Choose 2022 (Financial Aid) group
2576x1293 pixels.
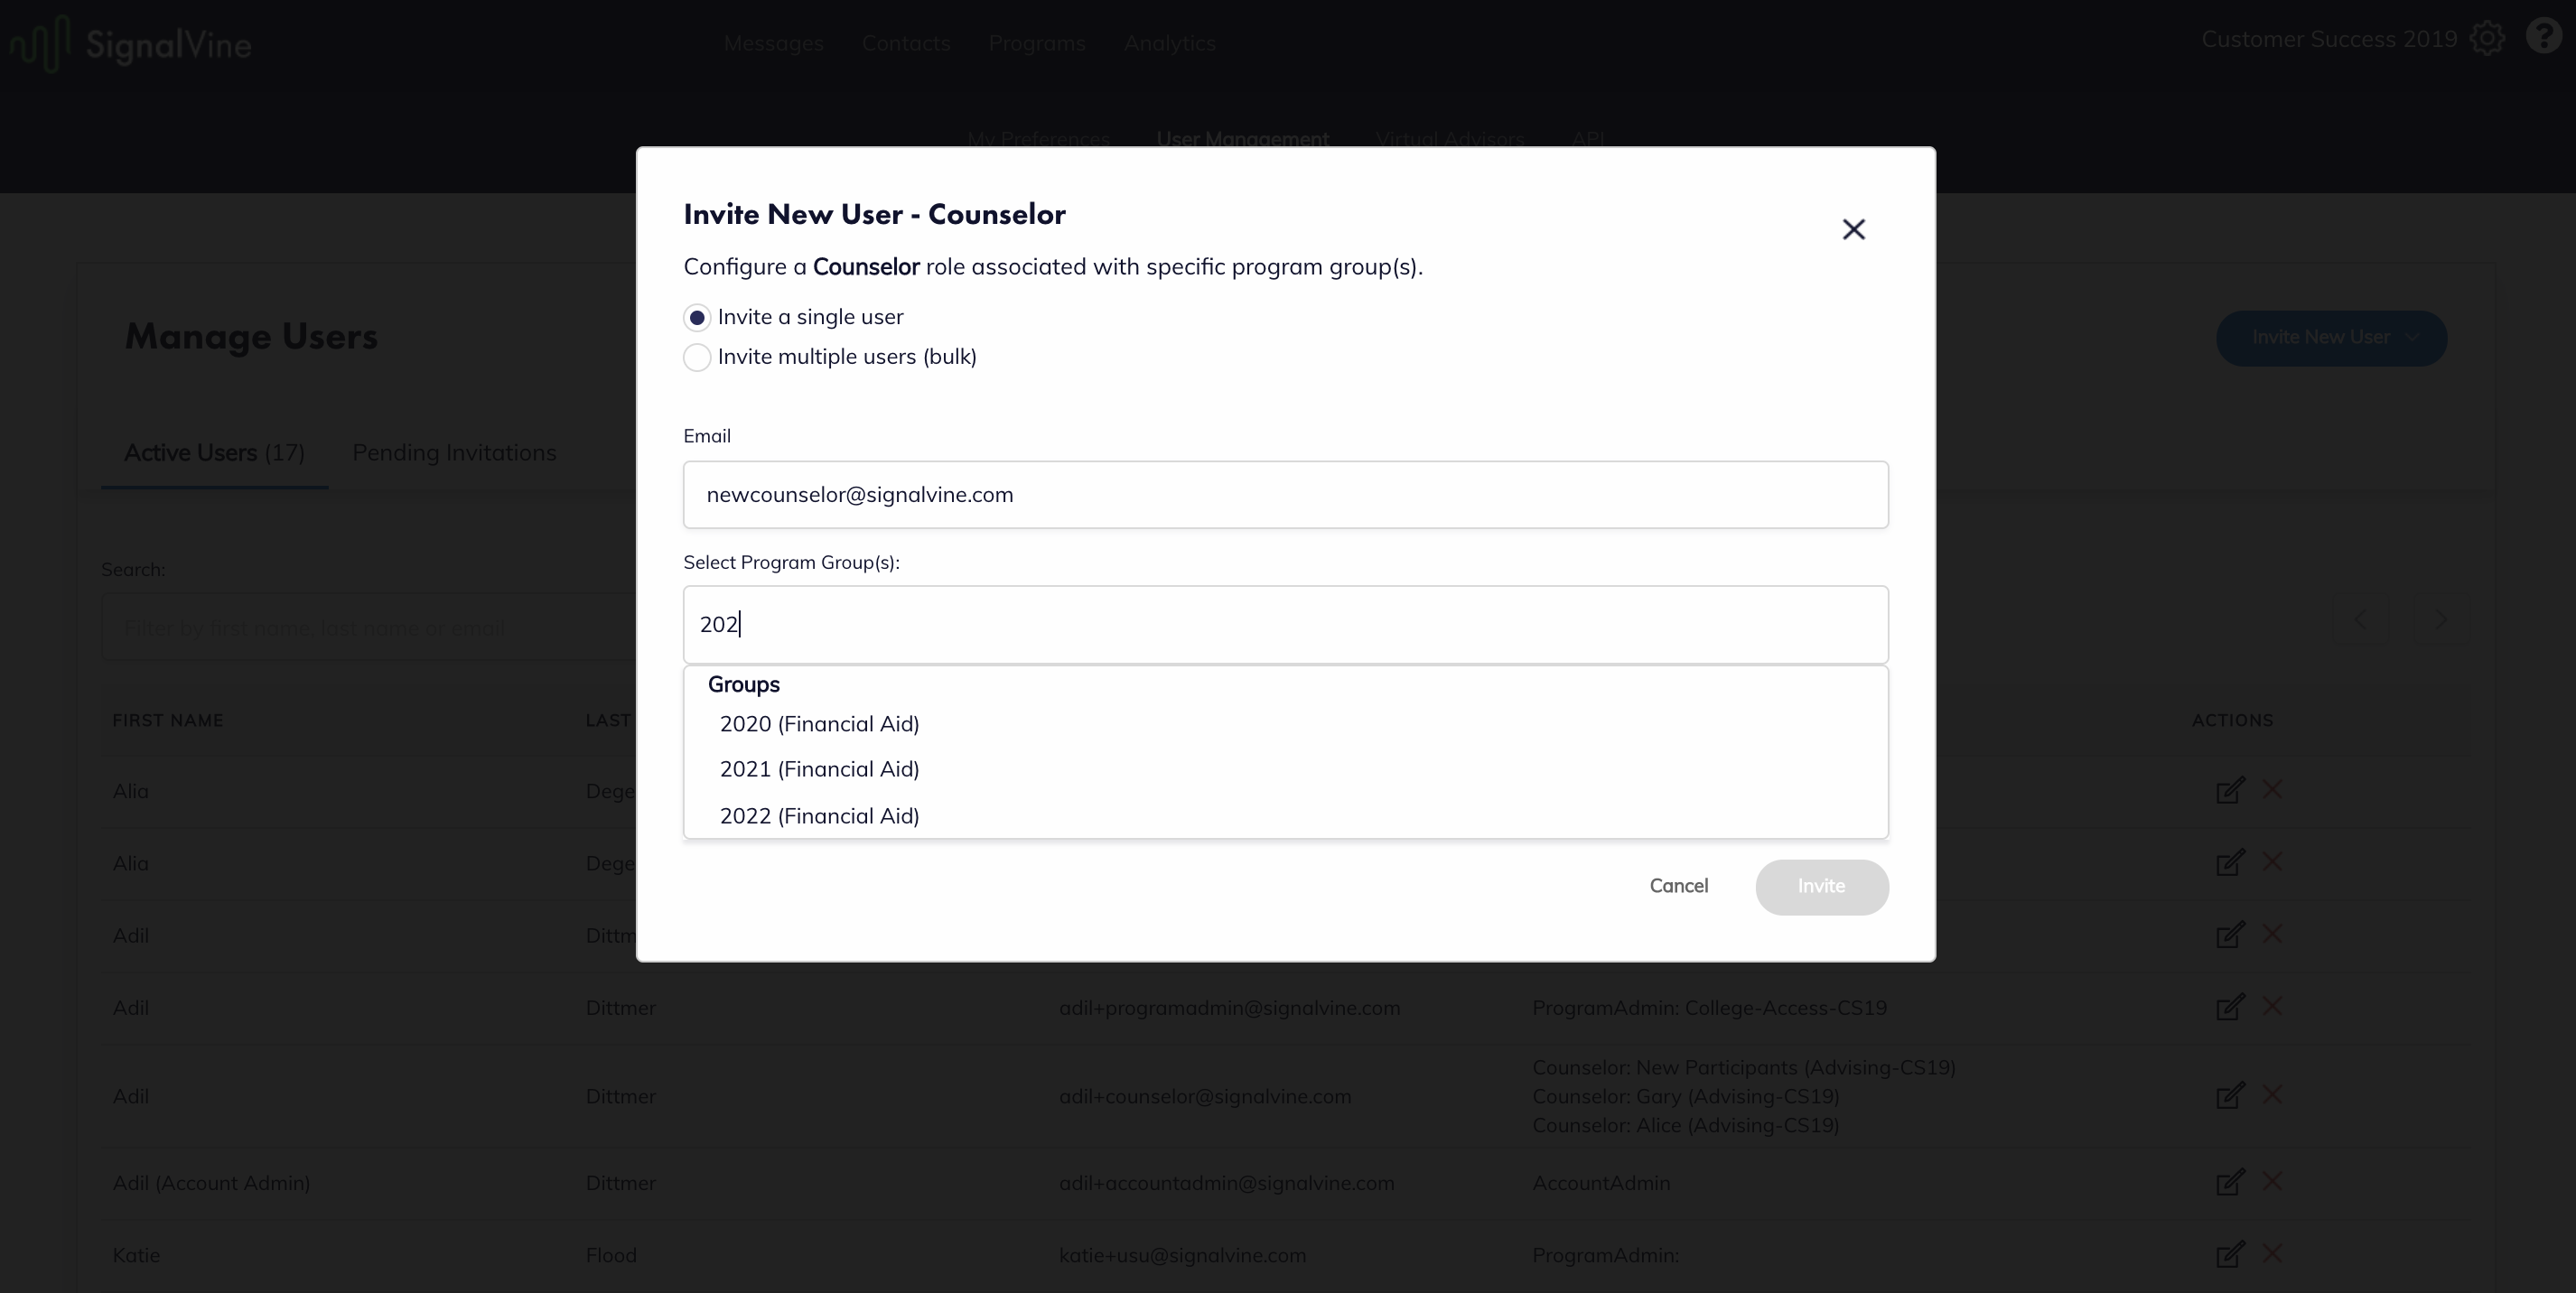pos(819,816)
